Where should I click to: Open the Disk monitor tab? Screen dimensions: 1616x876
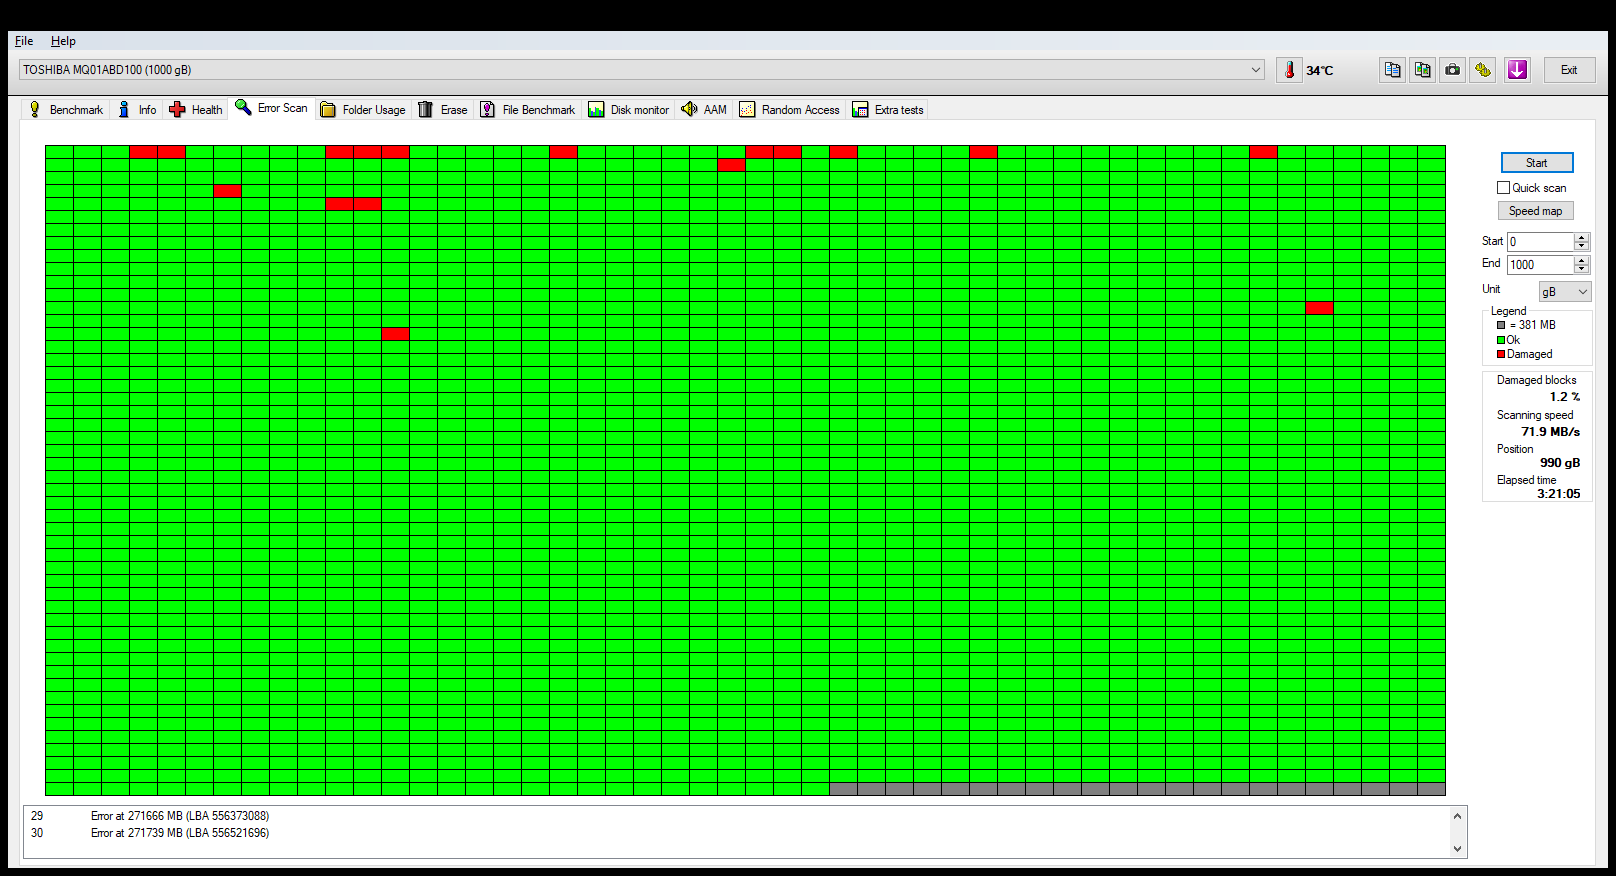tap(629, 110)
